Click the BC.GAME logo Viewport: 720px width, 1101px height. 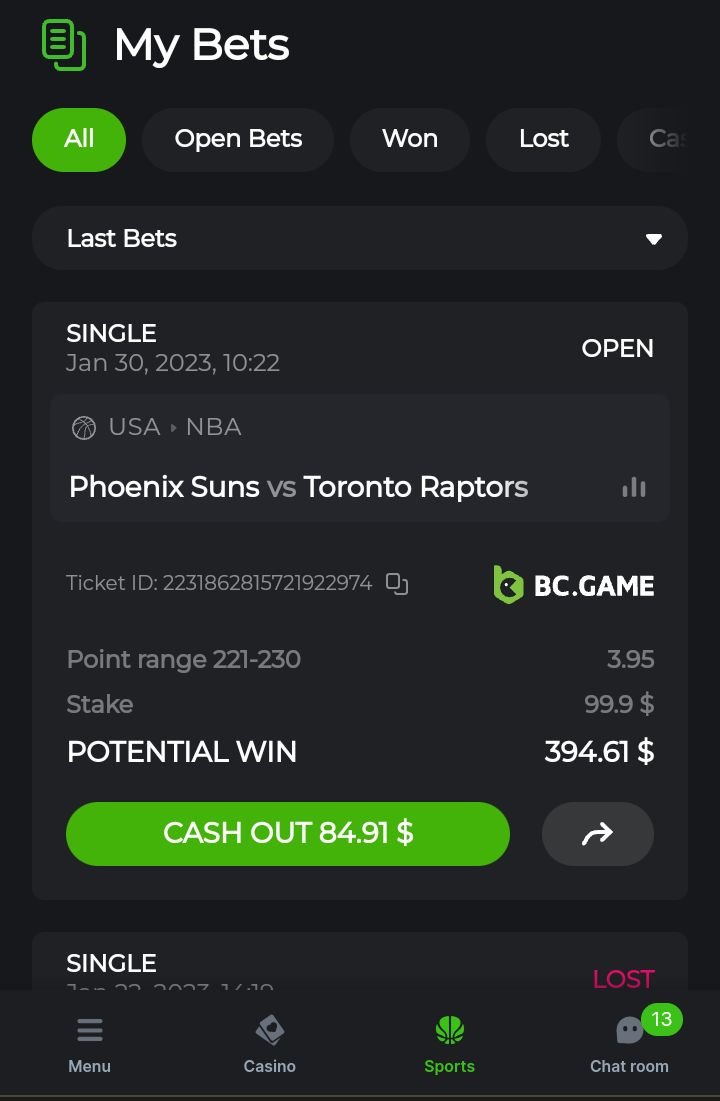[574, 585]
